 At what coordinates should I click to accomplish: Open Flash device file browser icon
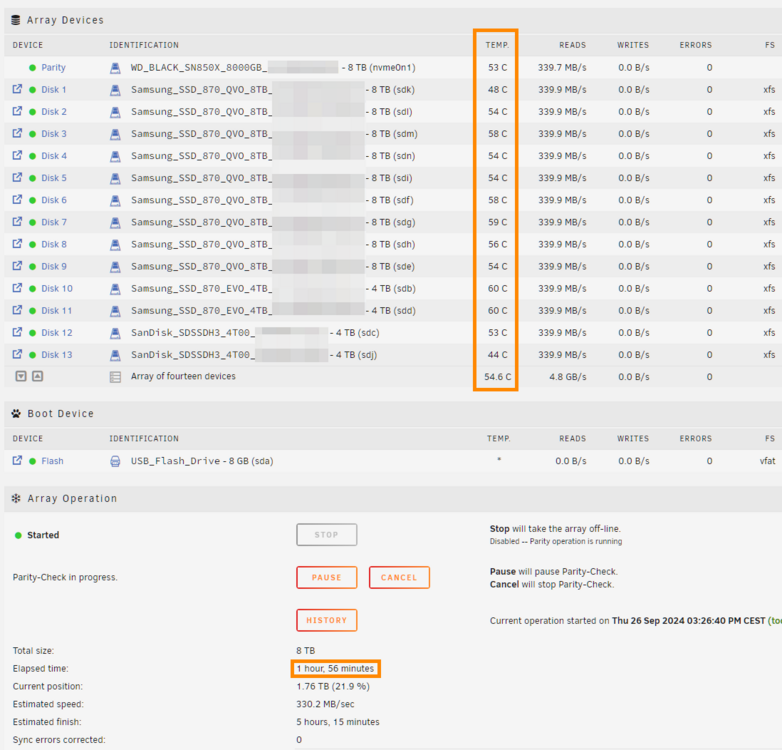[17, 460]
